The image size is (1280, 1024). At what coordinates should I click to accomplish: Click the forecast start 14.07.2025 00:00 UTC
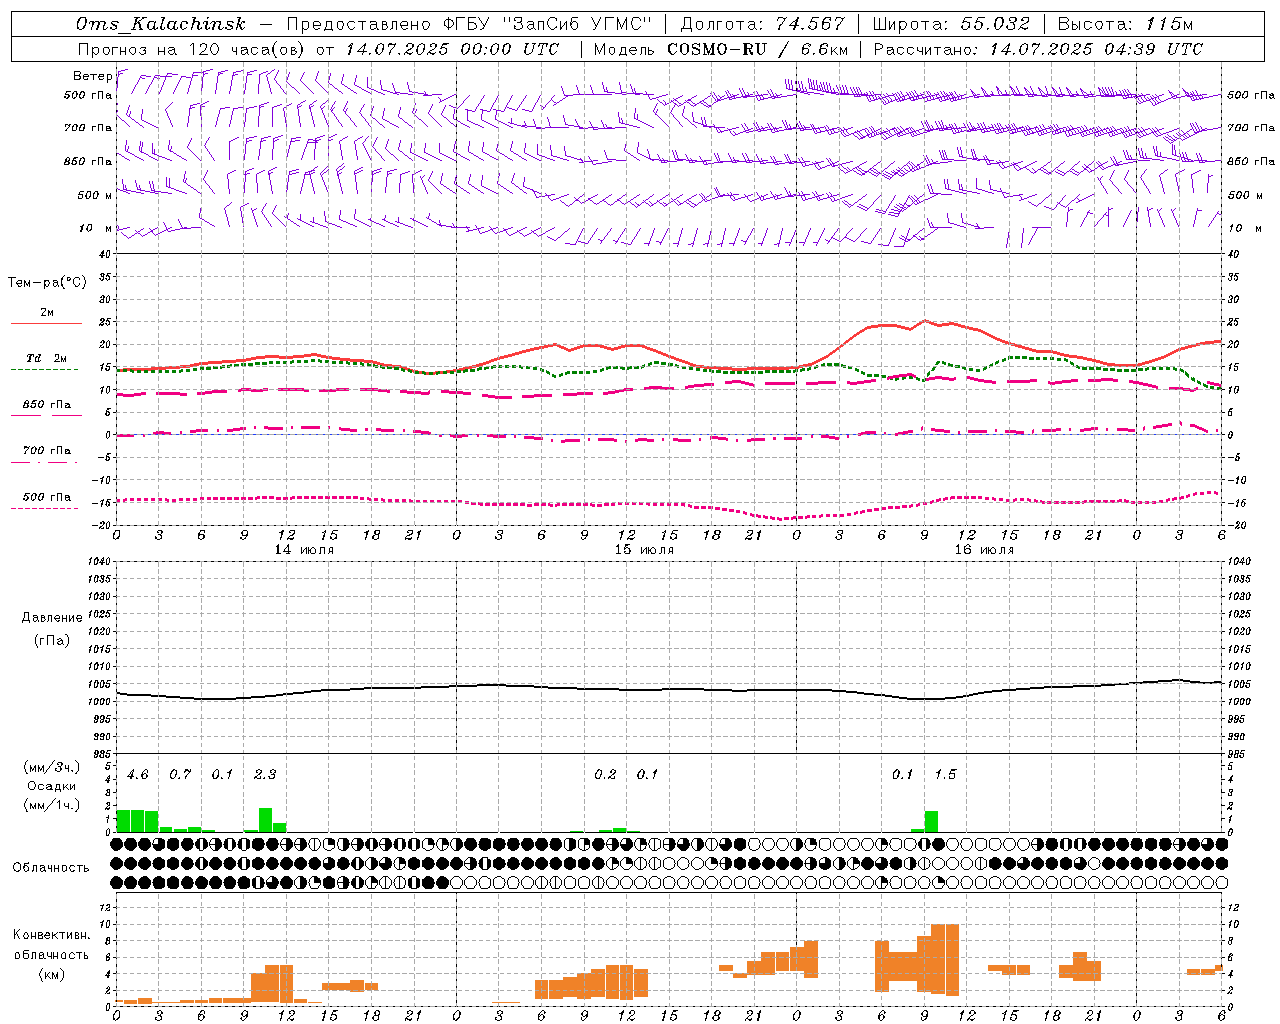point(452,49)
